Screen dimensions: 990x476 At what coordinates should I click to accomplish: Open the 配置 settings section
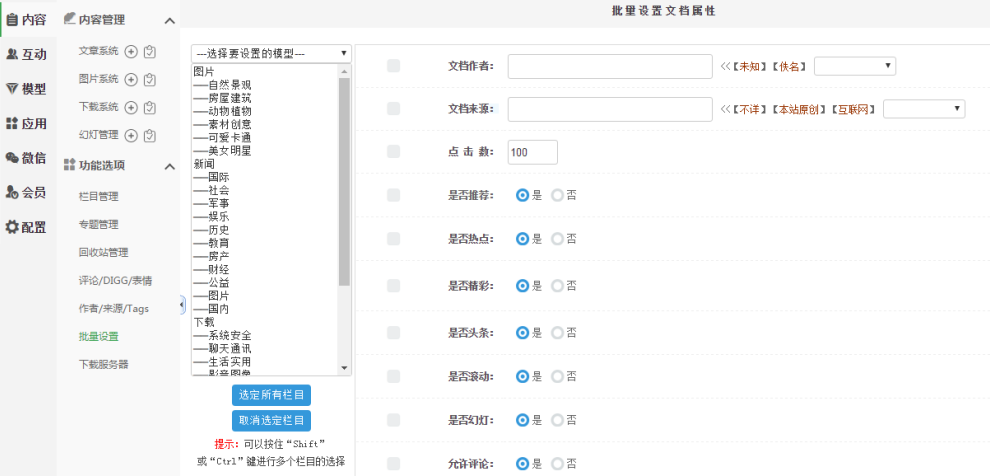click(x=26, y=227)
